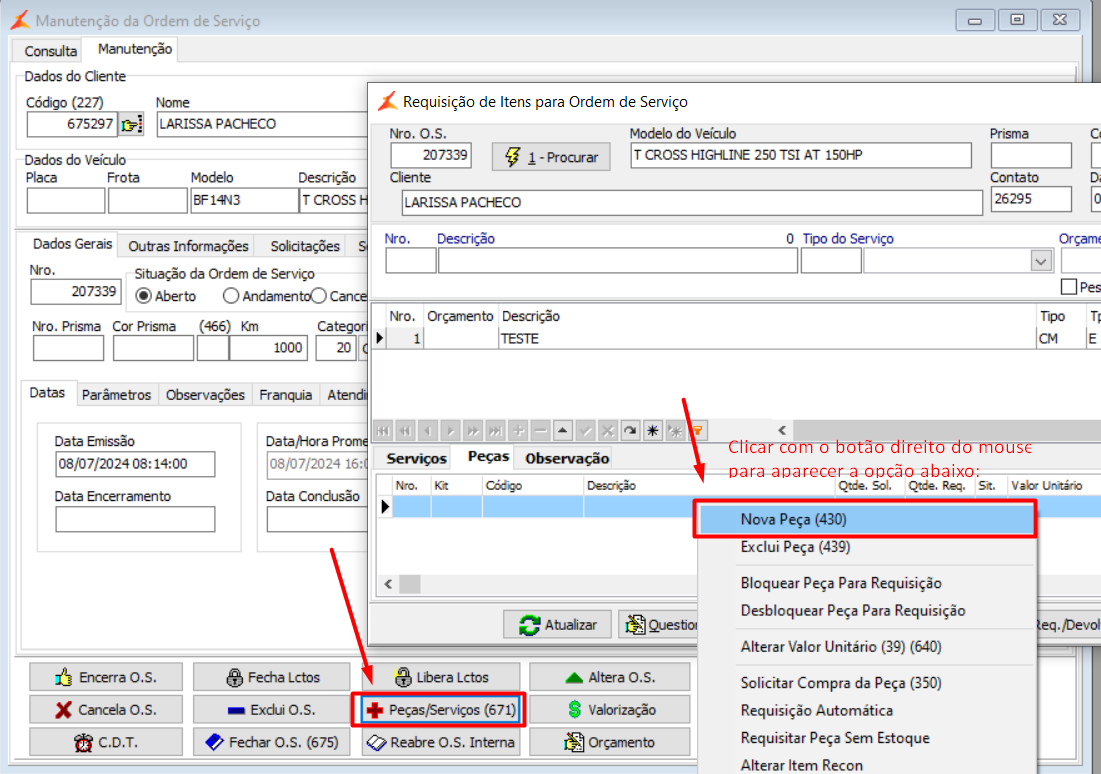Click the last-record navigator icon

496,431
